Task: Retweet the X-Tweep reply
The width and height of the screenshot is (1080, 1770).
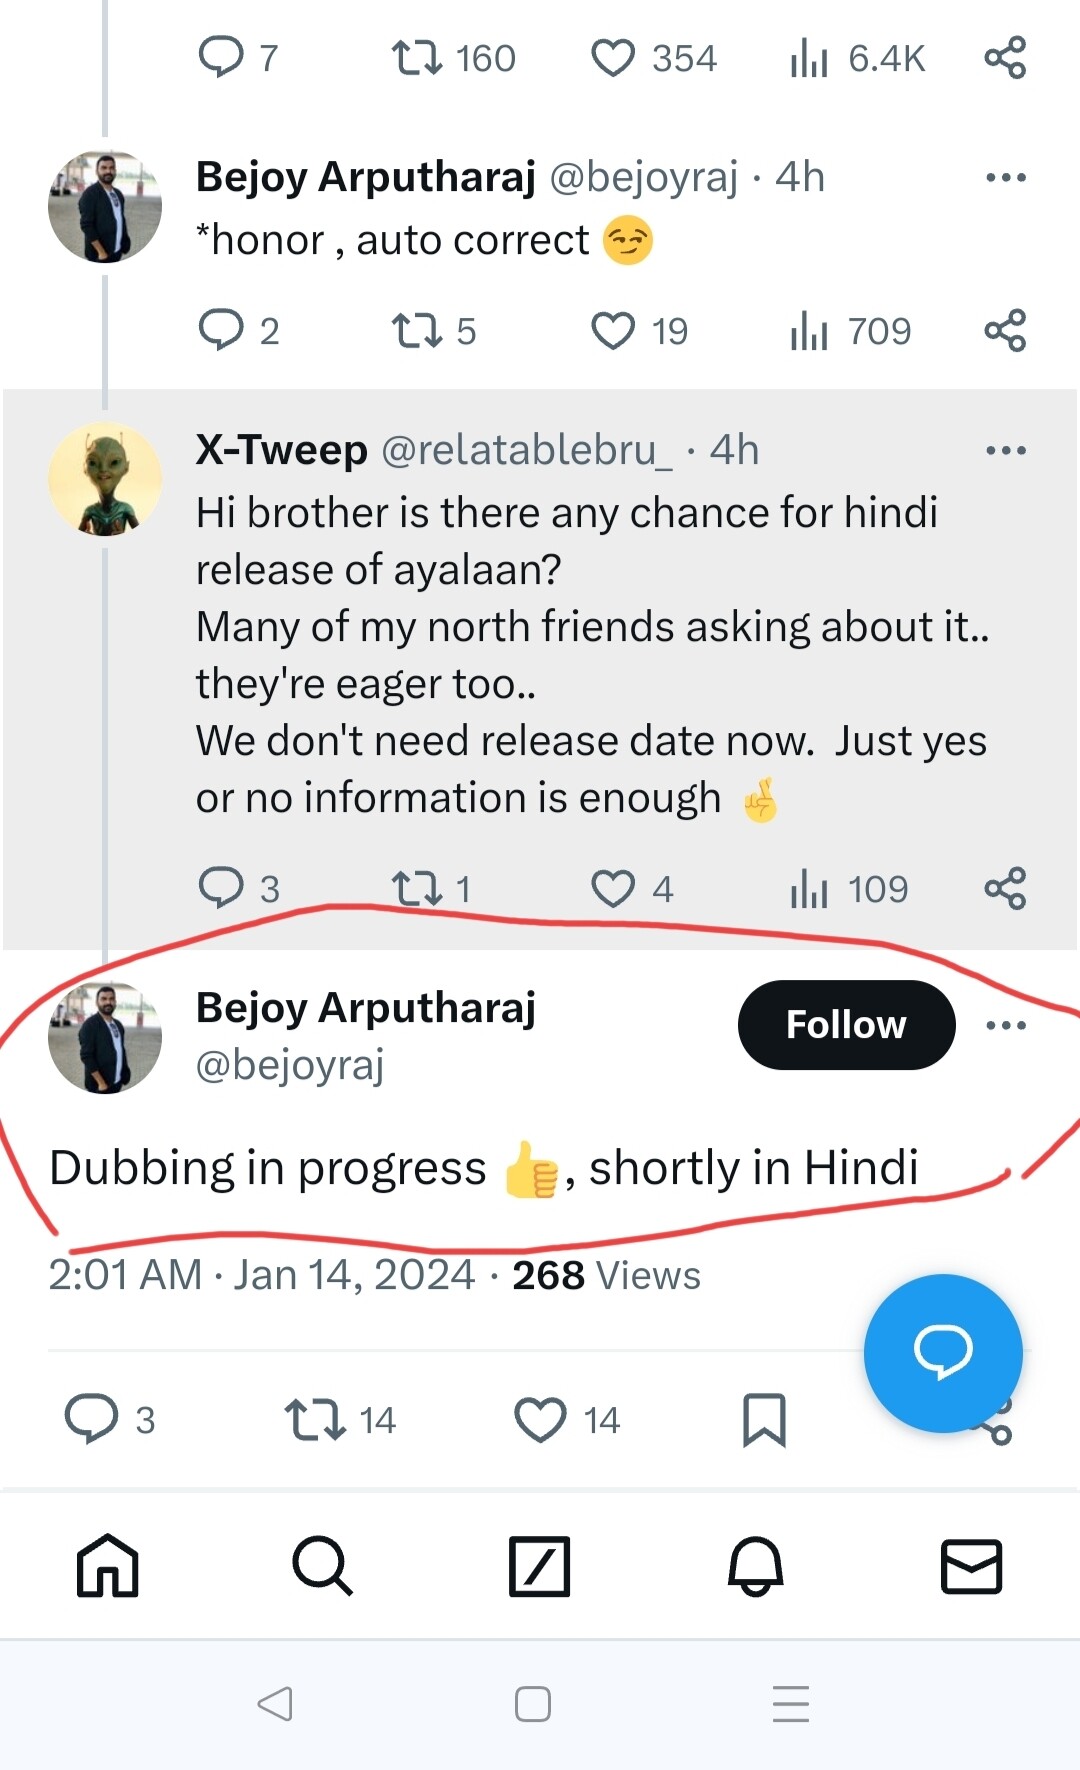Action: pos(416,888)
